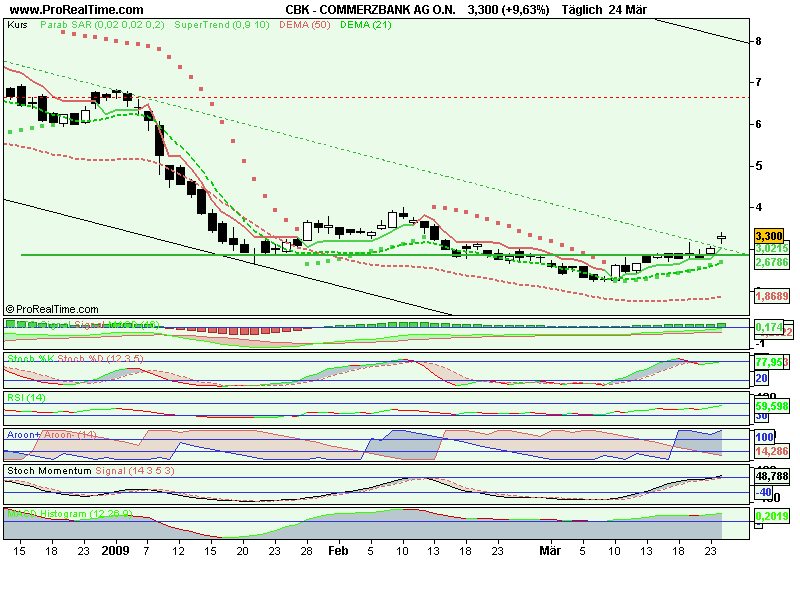Click the DEMA (21) indicator label

pos(365,24)
